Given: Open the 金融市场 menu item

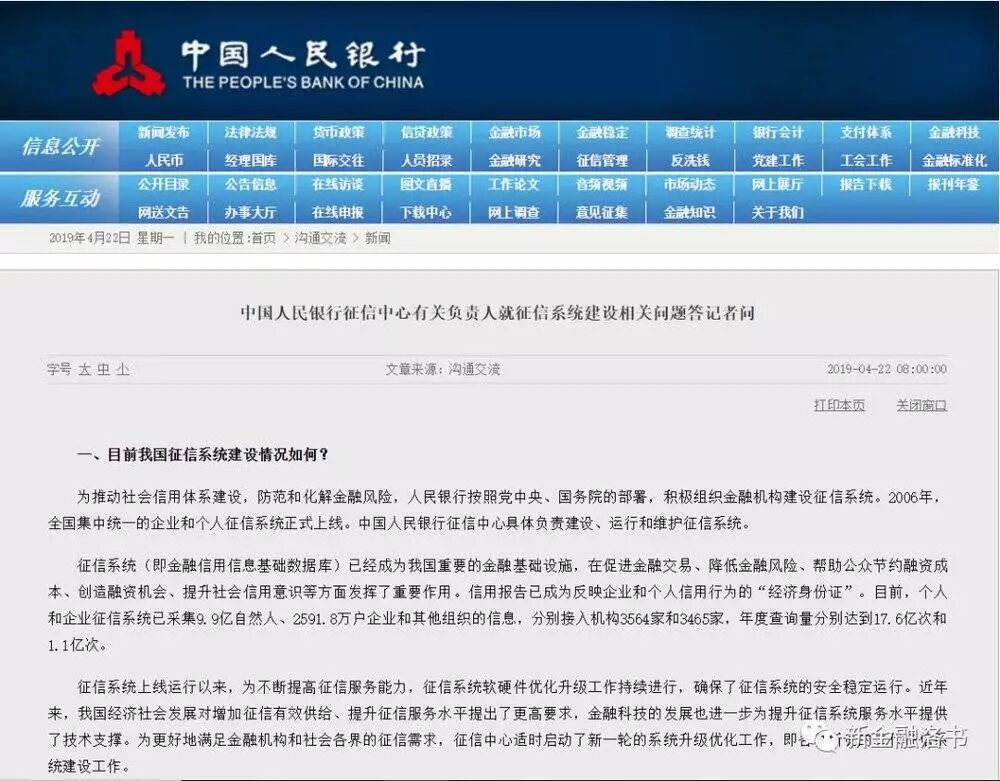Looking at the screenshot, I should click(x=514, y=133).
